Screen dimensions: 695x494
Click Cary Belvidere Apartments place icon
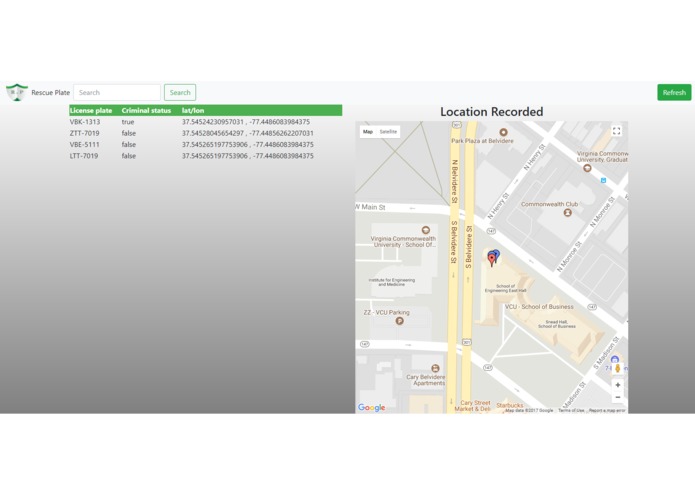(435, 368)
